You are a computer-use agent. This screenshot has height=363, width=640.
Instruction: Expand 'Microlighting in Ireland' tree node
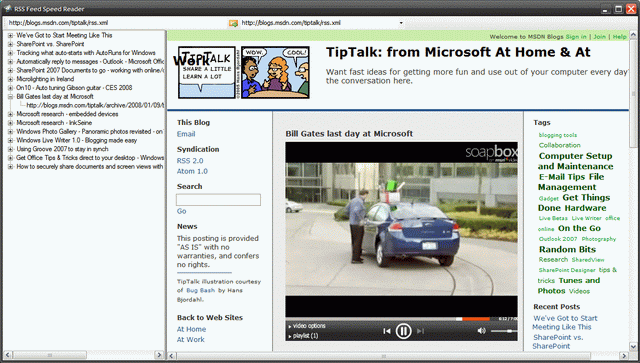point(10,79)
